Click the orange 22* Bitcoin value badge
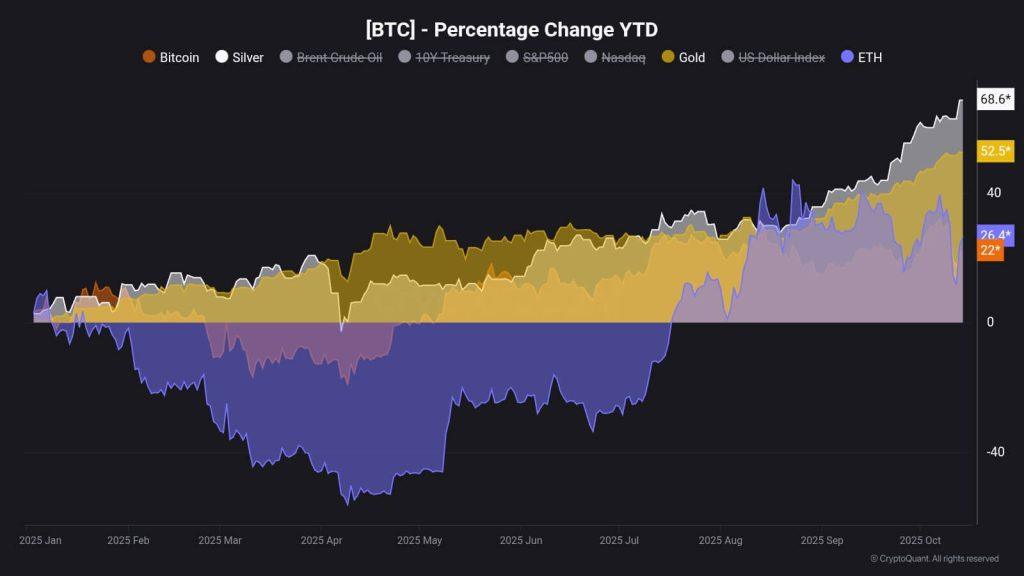The height and width of the screenshot is (576, 1024). click(990, 250)
